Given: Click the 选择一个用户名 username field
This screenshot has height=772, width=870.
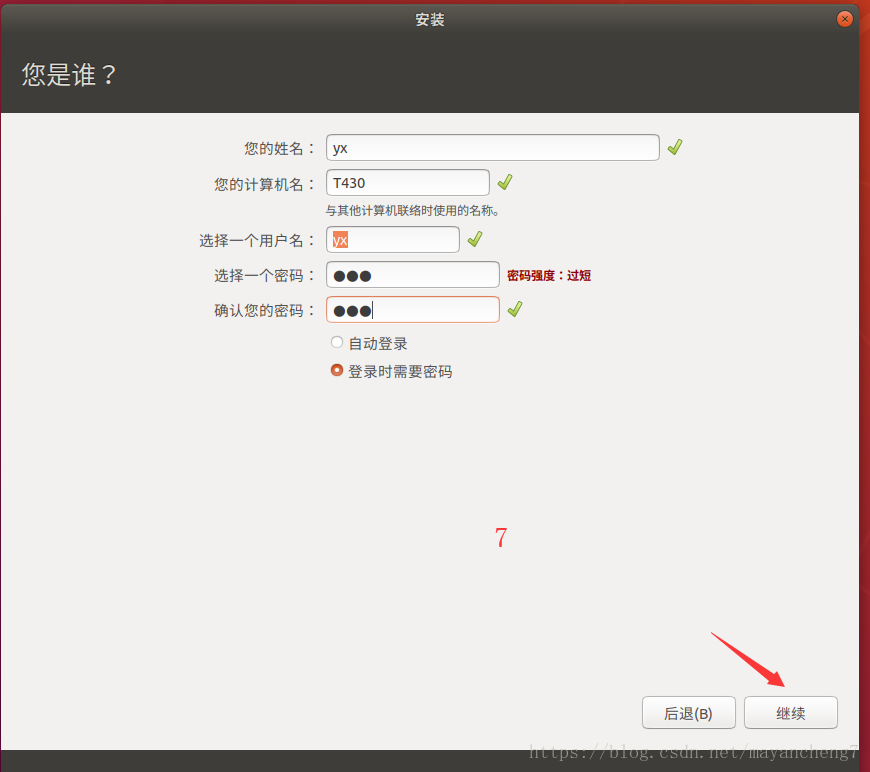Looking at the screenshot, I should pos(393,240).
